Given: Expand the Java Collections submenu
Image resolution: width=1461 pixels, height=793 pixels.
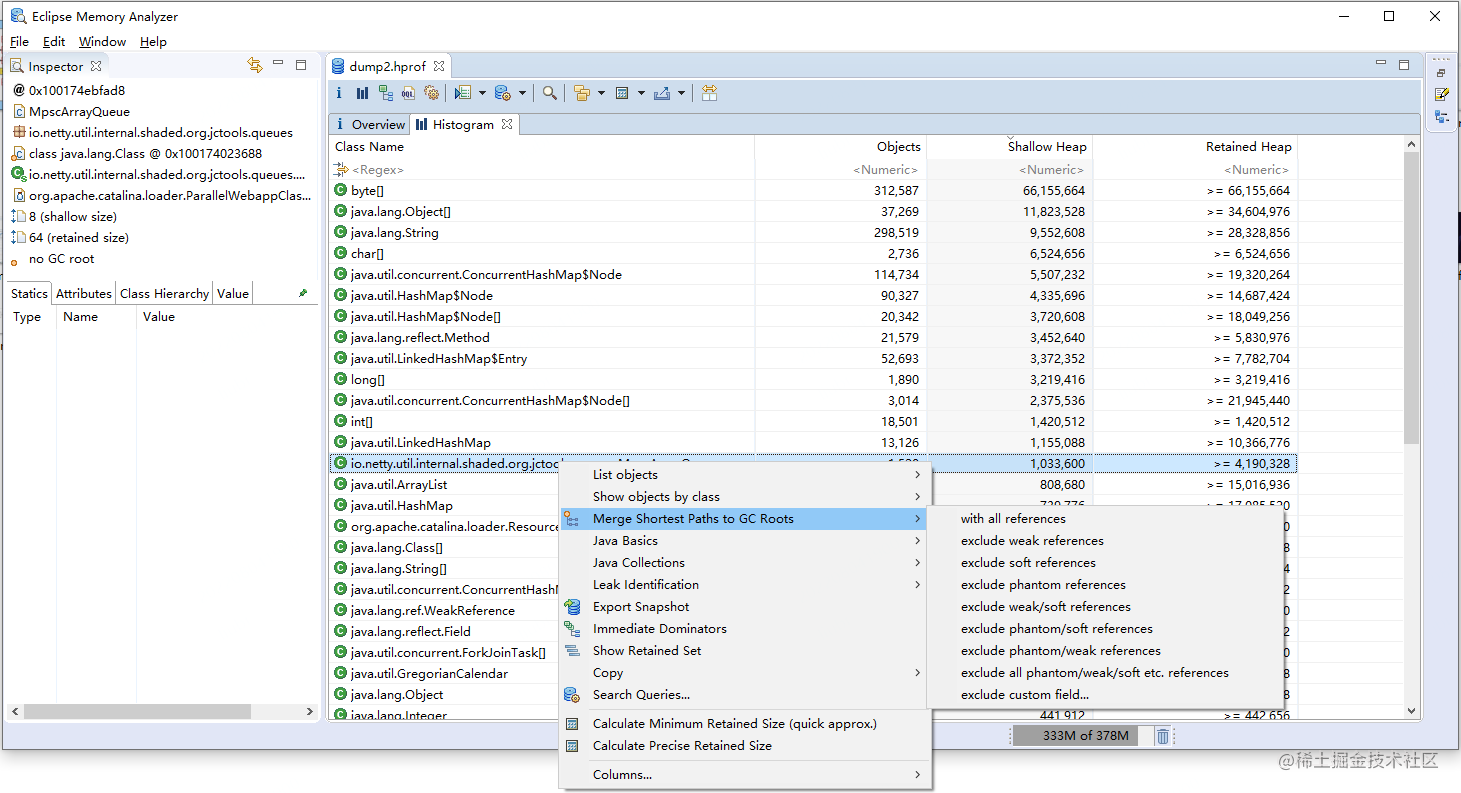Looking at the screenshot, I should coord(744,562).
